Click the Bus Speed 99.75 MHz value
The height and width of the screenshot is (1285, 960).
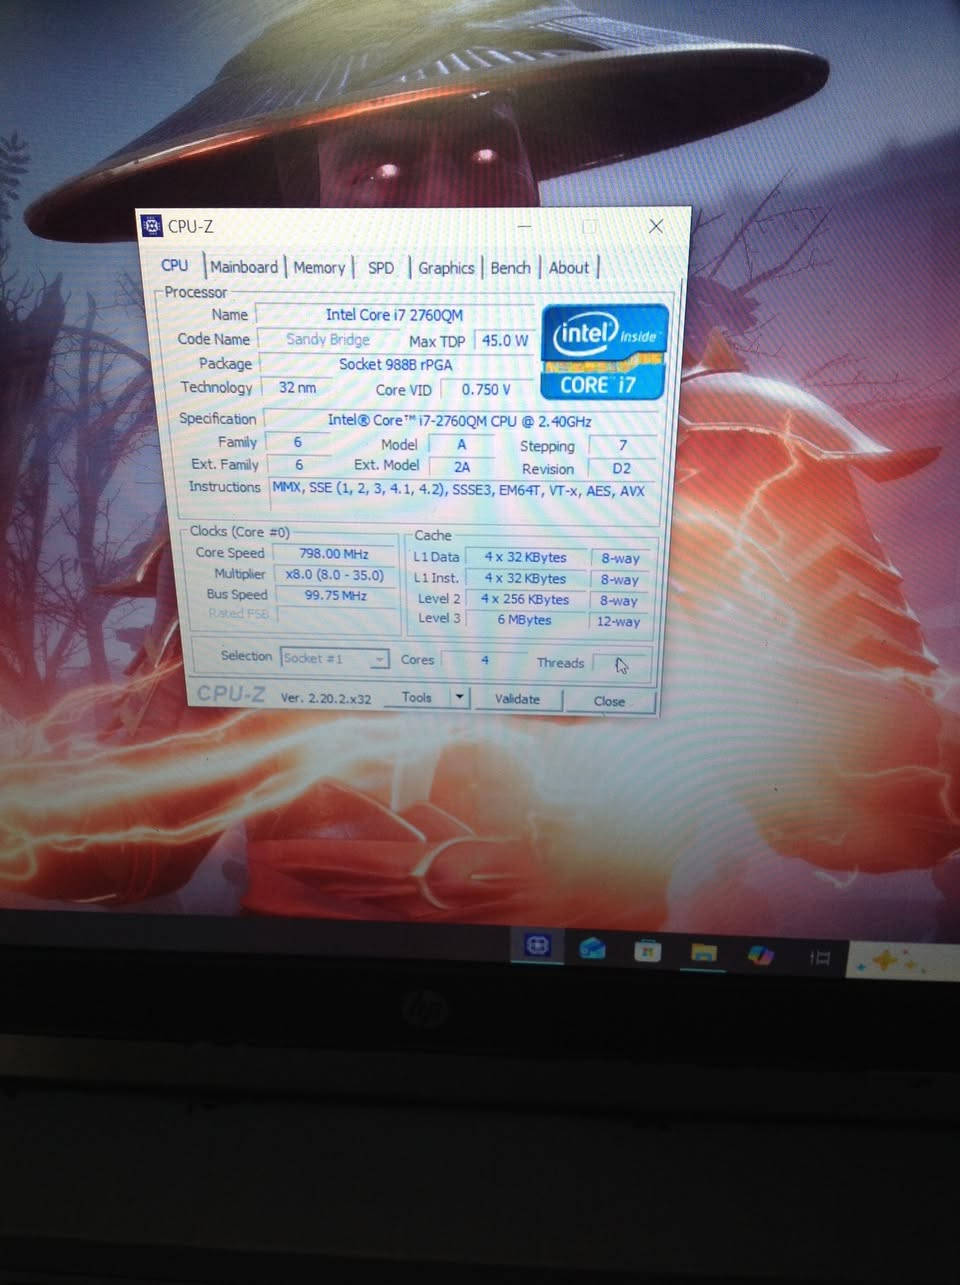pos(335,595)
